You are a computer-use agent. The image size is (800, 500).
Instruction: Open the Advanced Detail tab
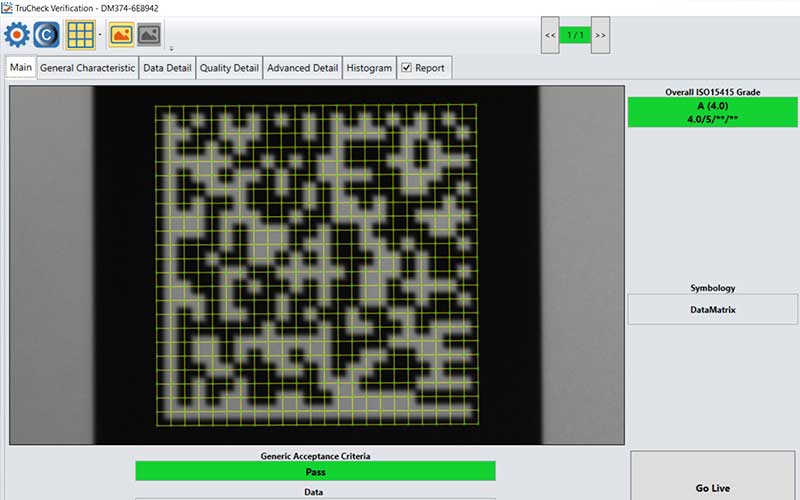(303, 68)
